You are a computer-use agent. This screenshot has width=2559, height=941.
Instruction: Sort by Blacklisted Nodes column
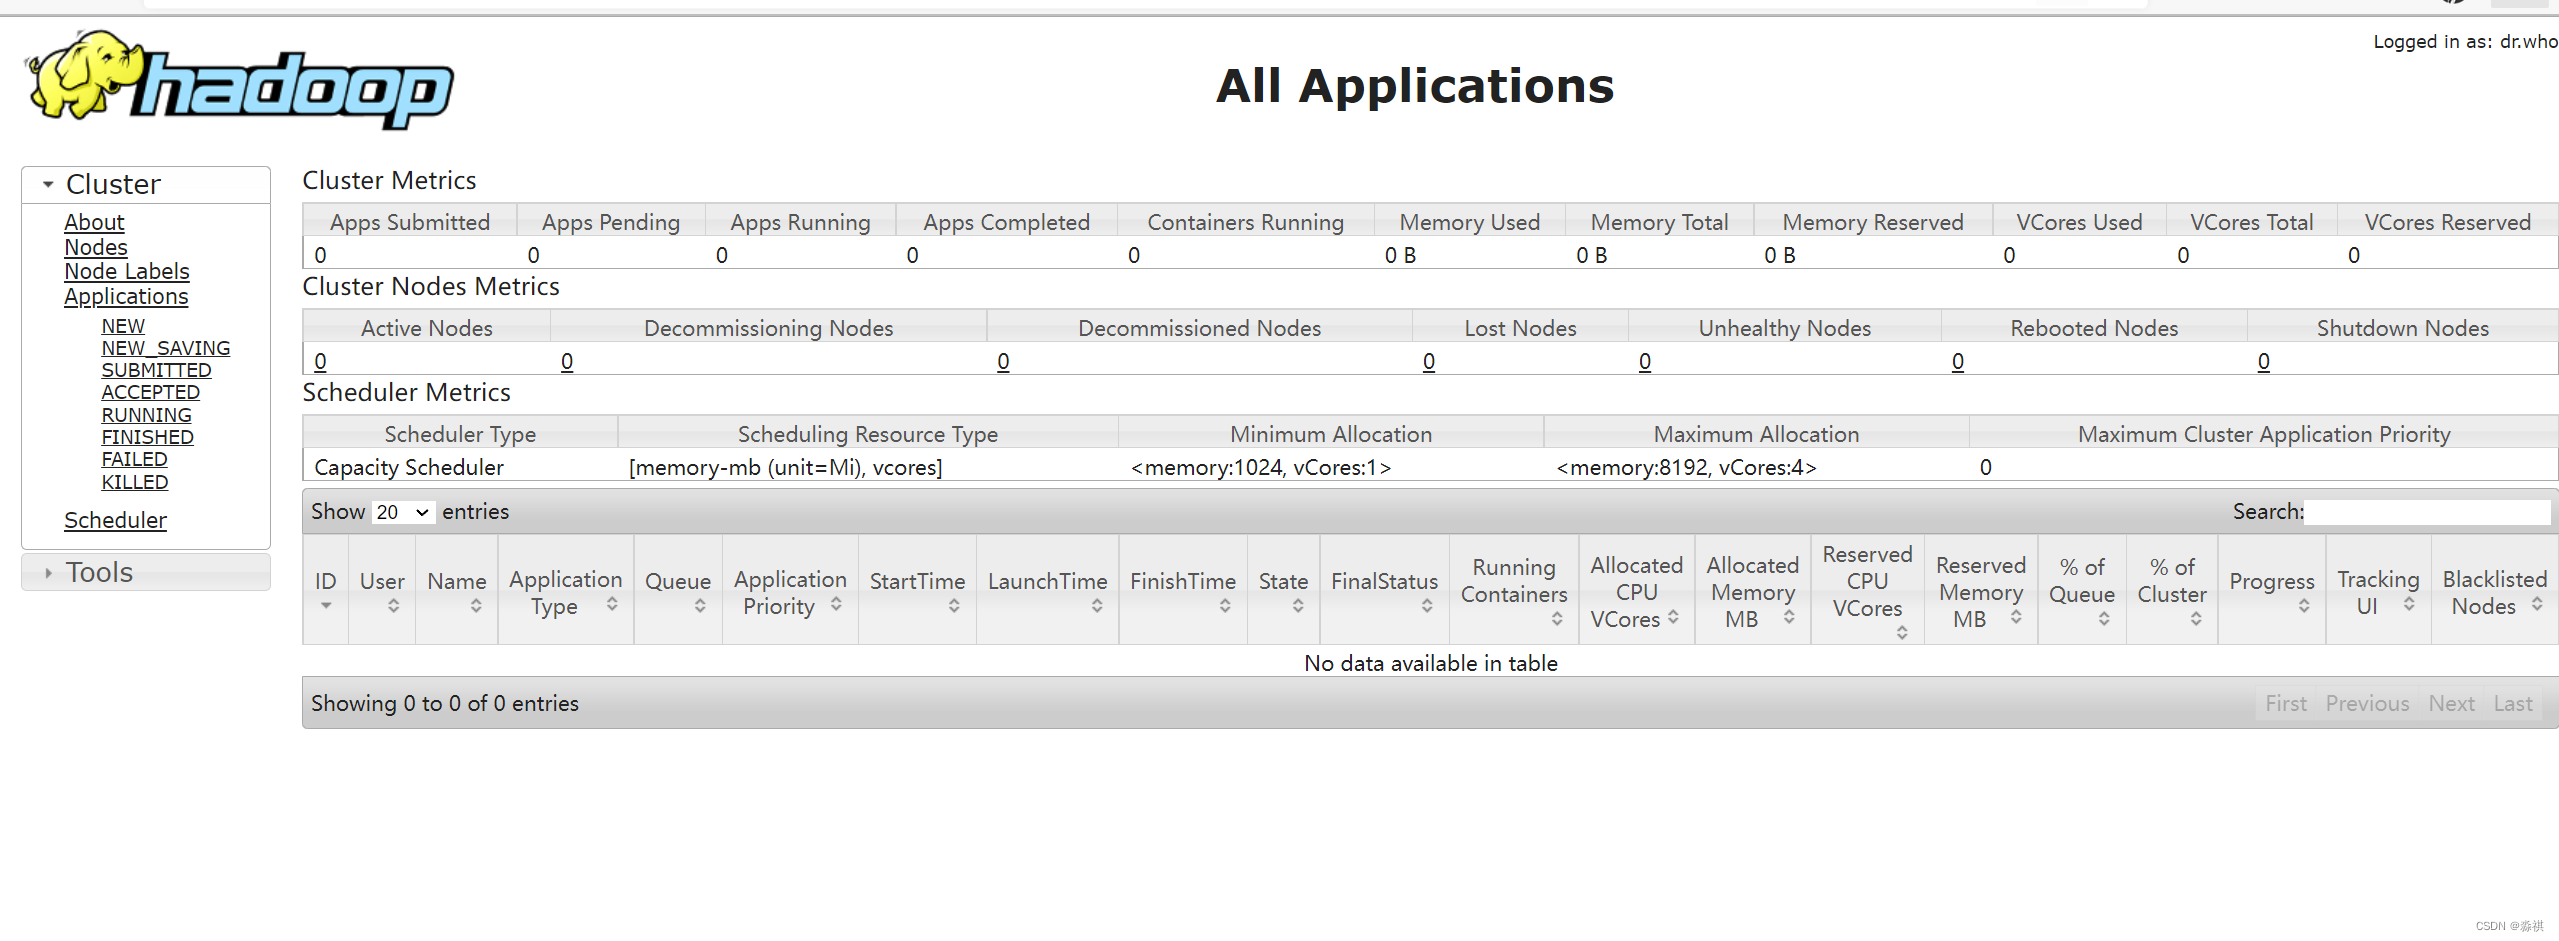[x=2495, y=590]
